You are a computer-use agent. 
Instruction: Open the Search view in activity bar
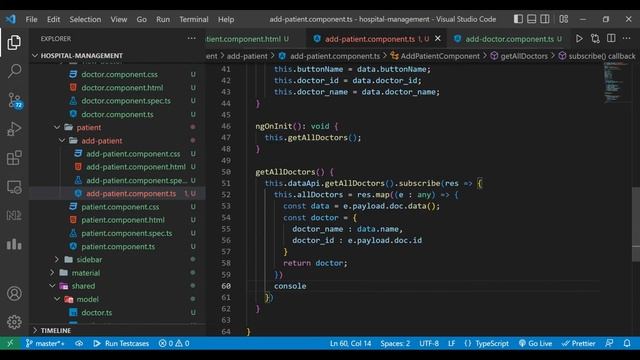[14, 71]
